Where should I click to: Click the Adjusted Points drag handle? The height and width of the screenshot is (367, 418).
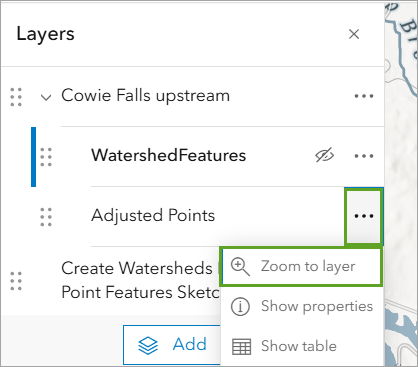(46, 217)
